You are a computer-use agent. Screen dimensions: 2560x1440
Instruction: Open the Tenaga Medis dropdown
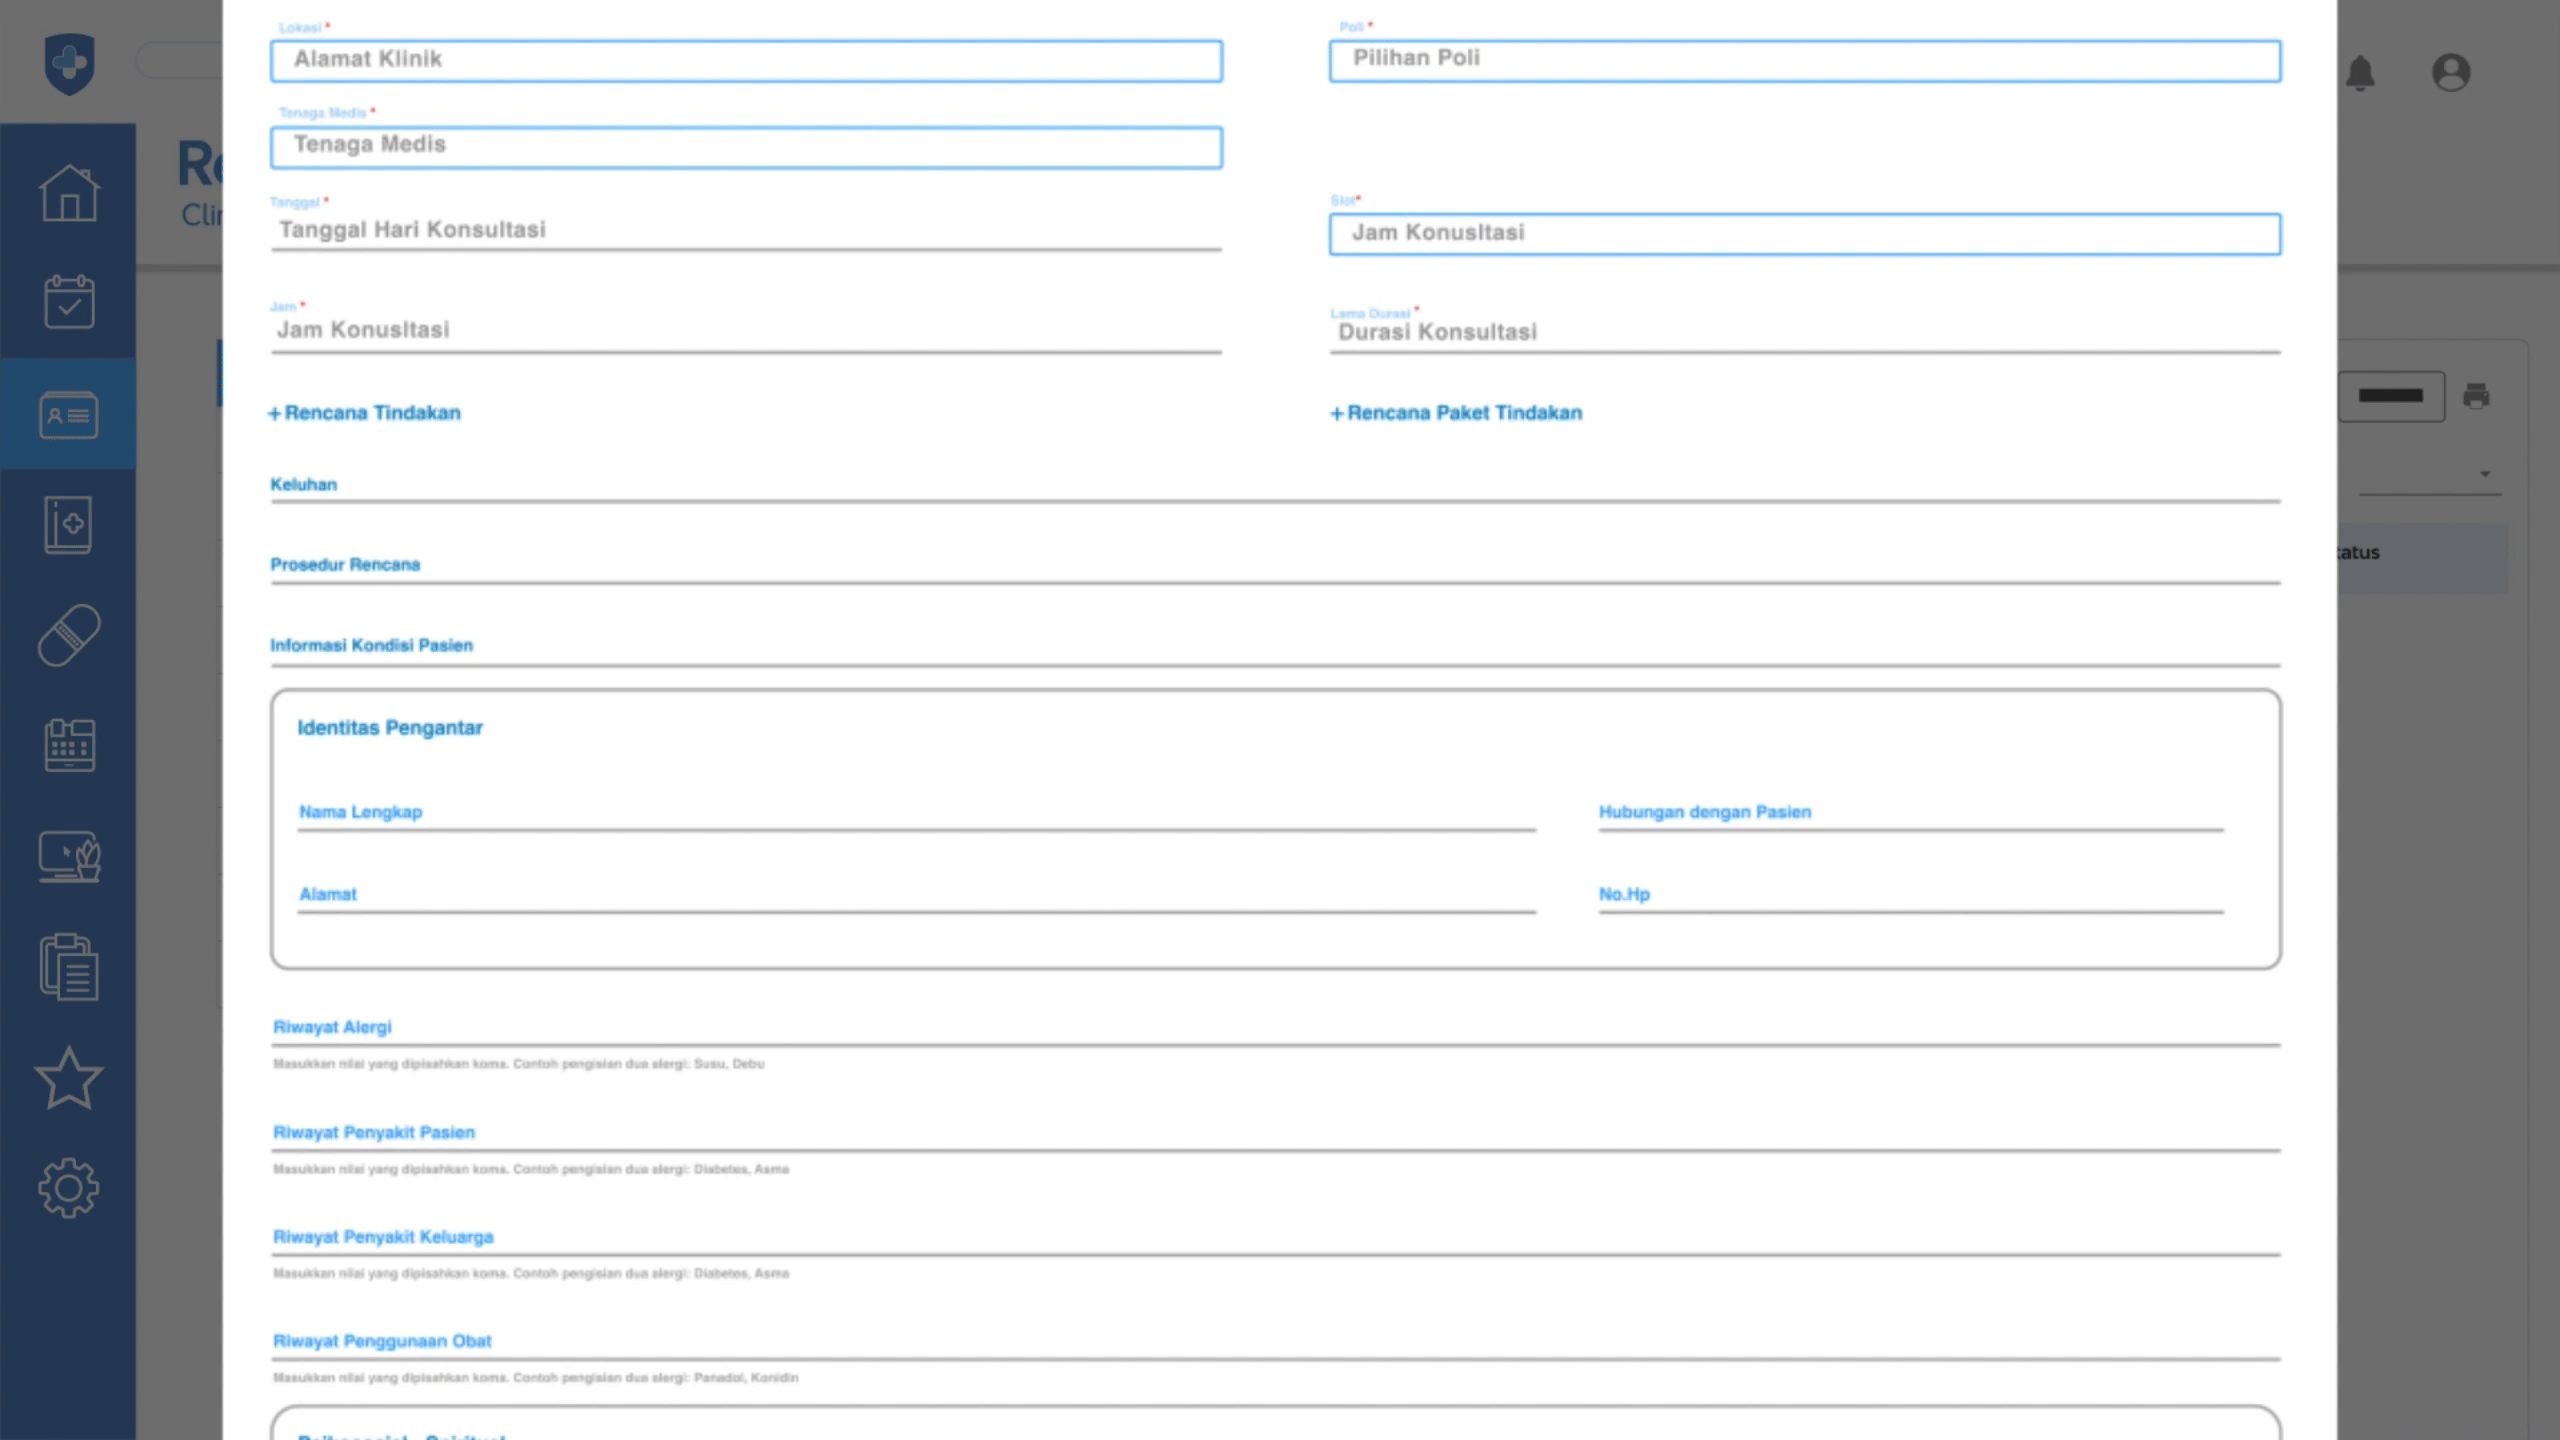(745, 146)
